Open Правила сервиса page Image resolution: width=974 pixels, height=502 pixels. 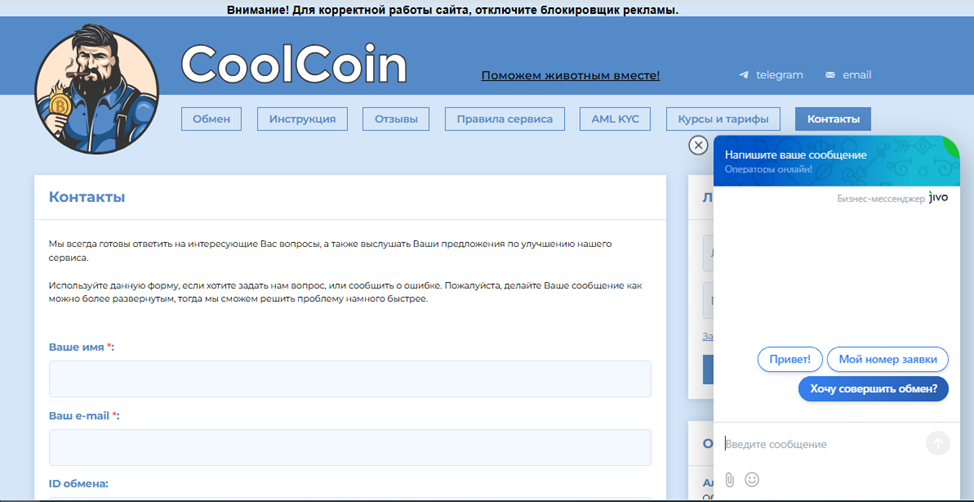click(x=504, y=119)
